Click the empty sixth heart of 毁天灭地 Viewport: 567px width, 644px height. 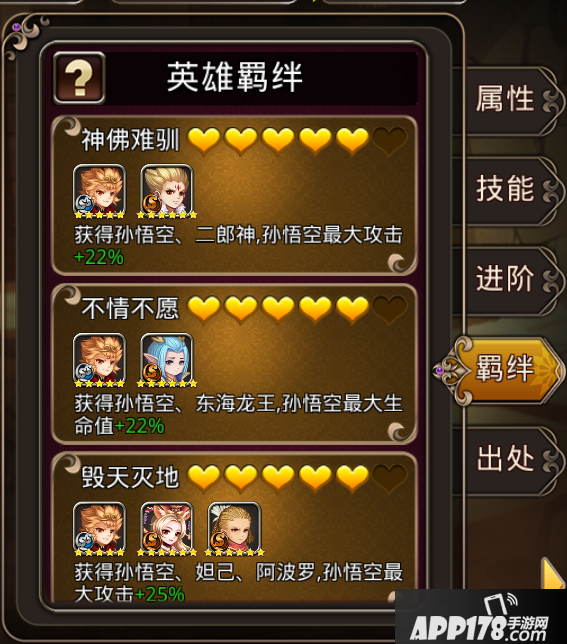[389, 478]
